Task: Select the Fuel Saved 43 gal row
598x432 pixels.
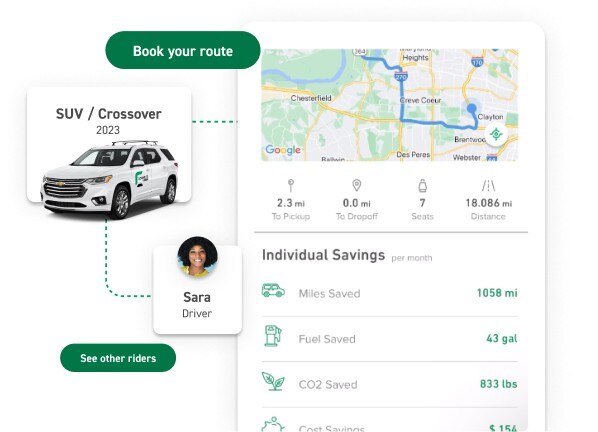Action: 389,339
